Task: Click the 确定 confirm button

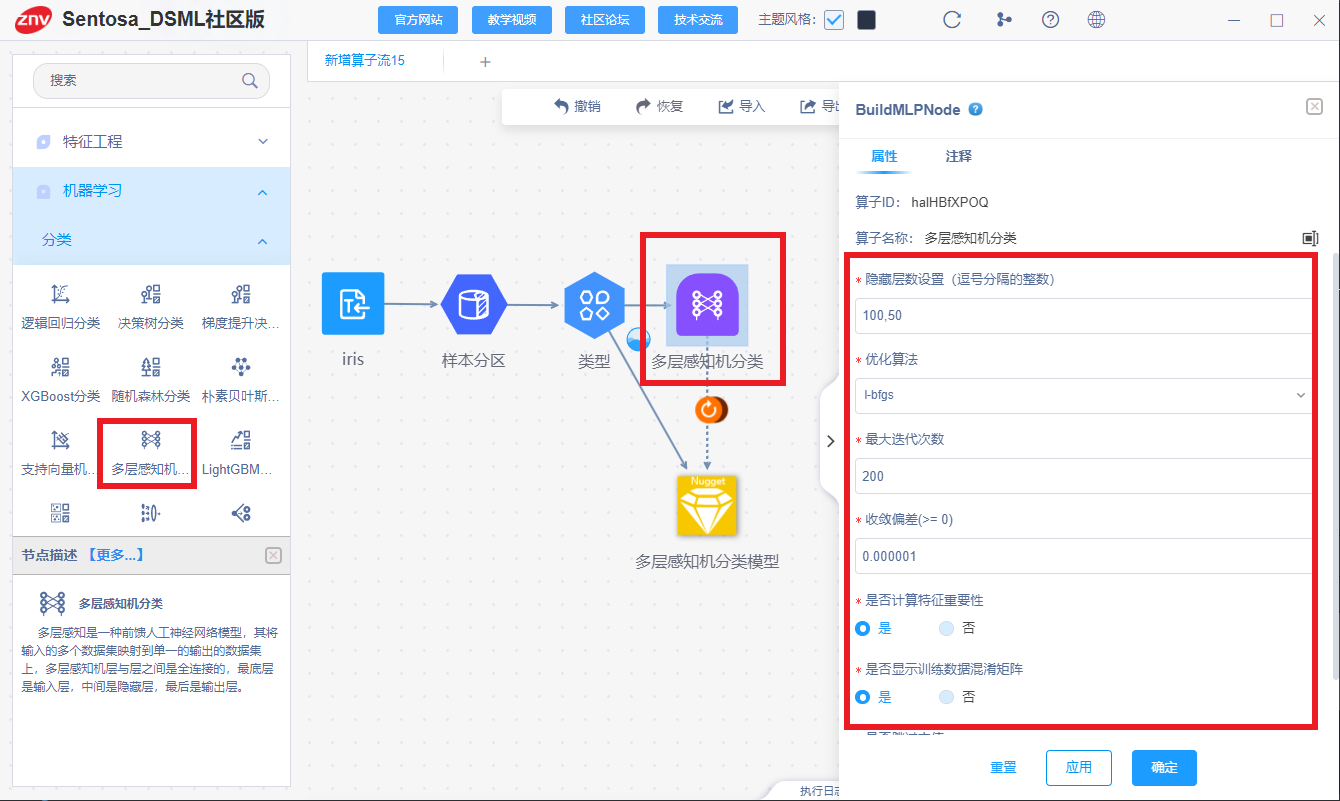Action: coord(1164,768)
